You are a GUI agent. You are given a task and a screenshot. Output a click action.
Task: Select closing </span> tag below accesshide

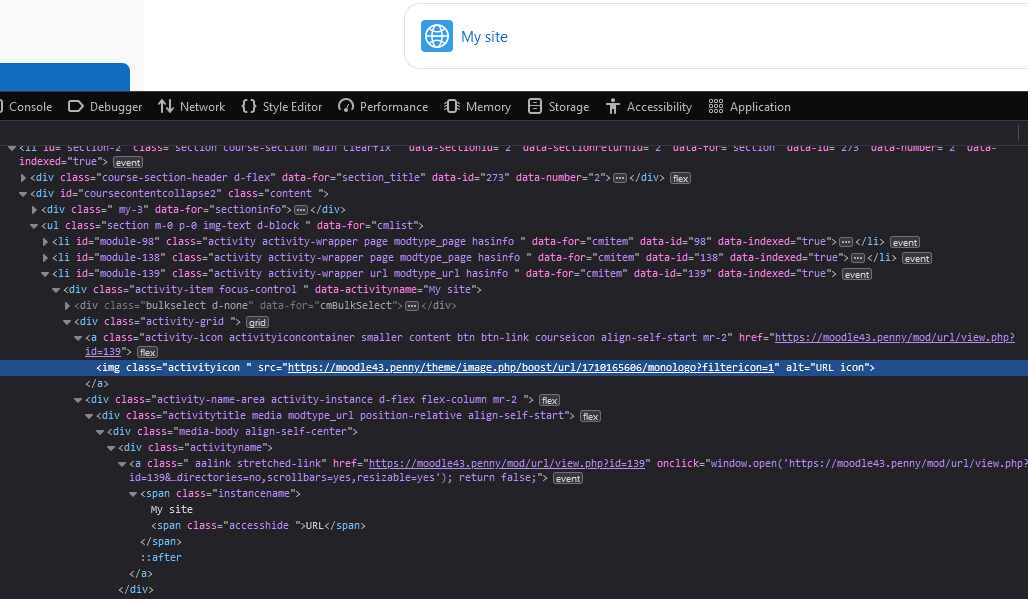coord(161,542)
